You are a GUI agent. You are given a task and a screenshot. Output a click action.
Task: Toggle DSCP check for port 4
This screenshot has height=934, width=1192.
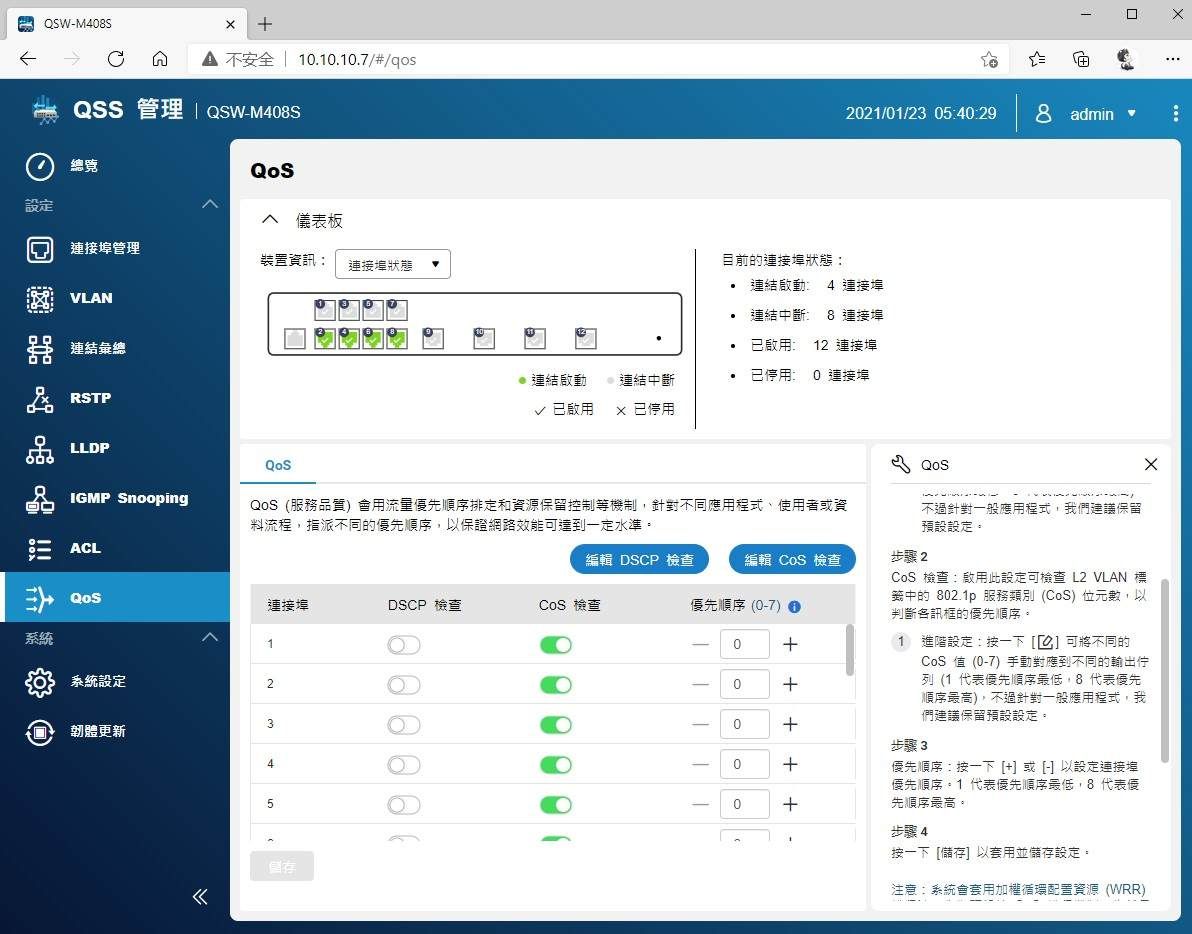[404, 765]
